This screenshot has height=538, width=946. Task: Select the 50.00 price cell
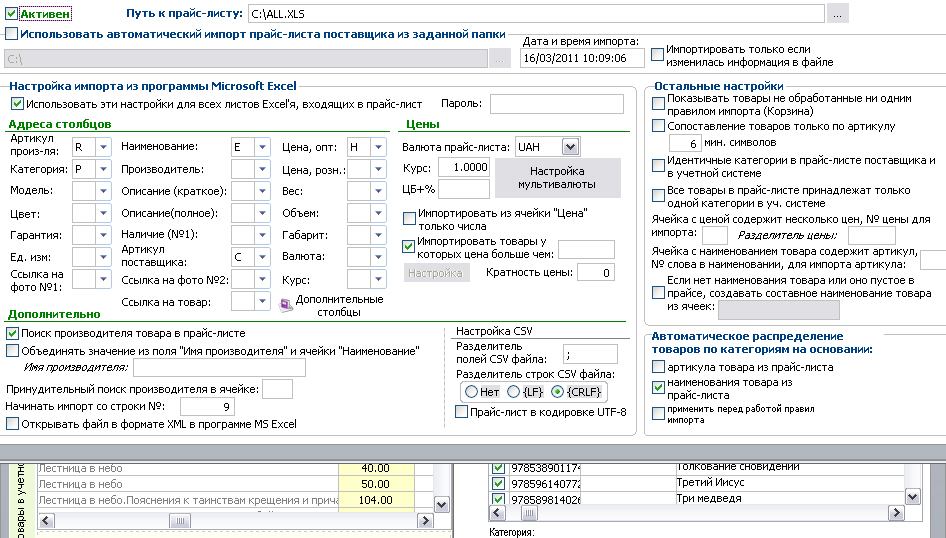(376, 484)
